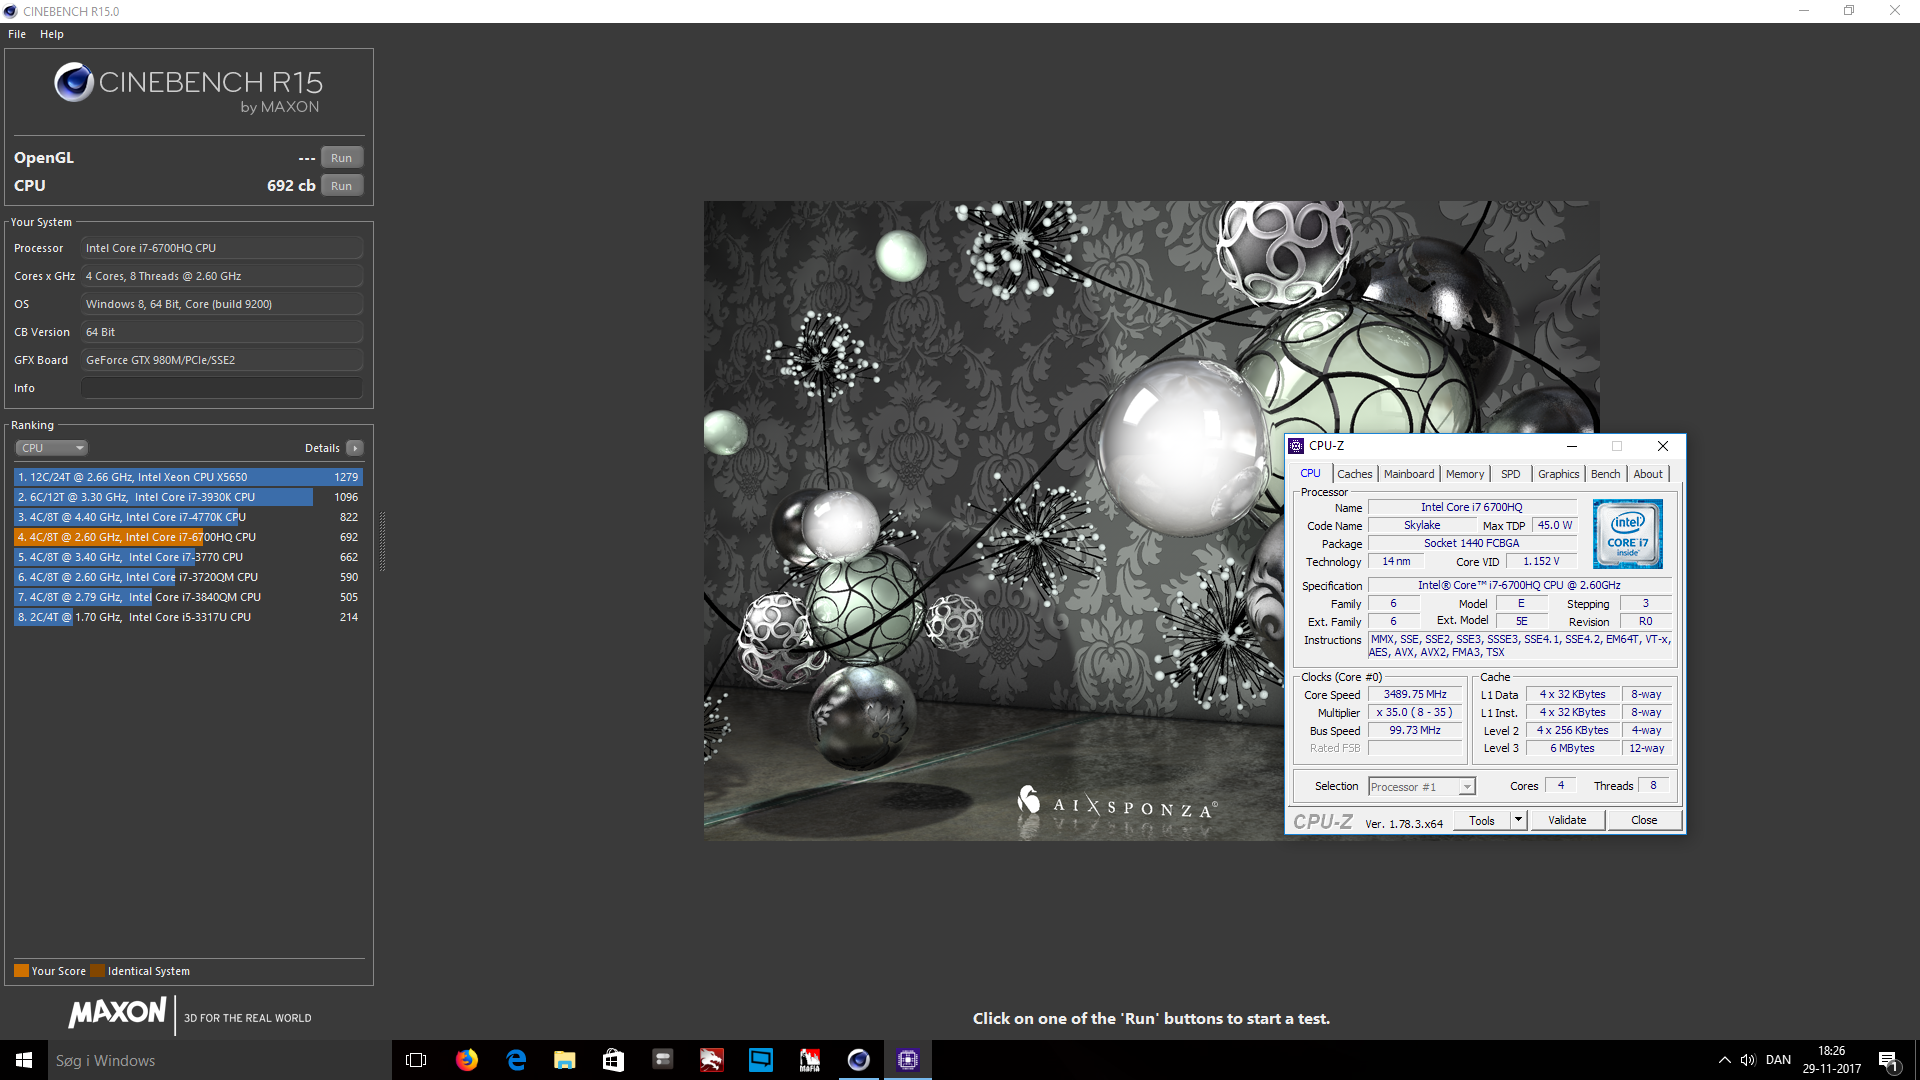This screenshot has height=1080, width=1920.
Task: Run the CPU benchmark test
Action: click(341, 186)
